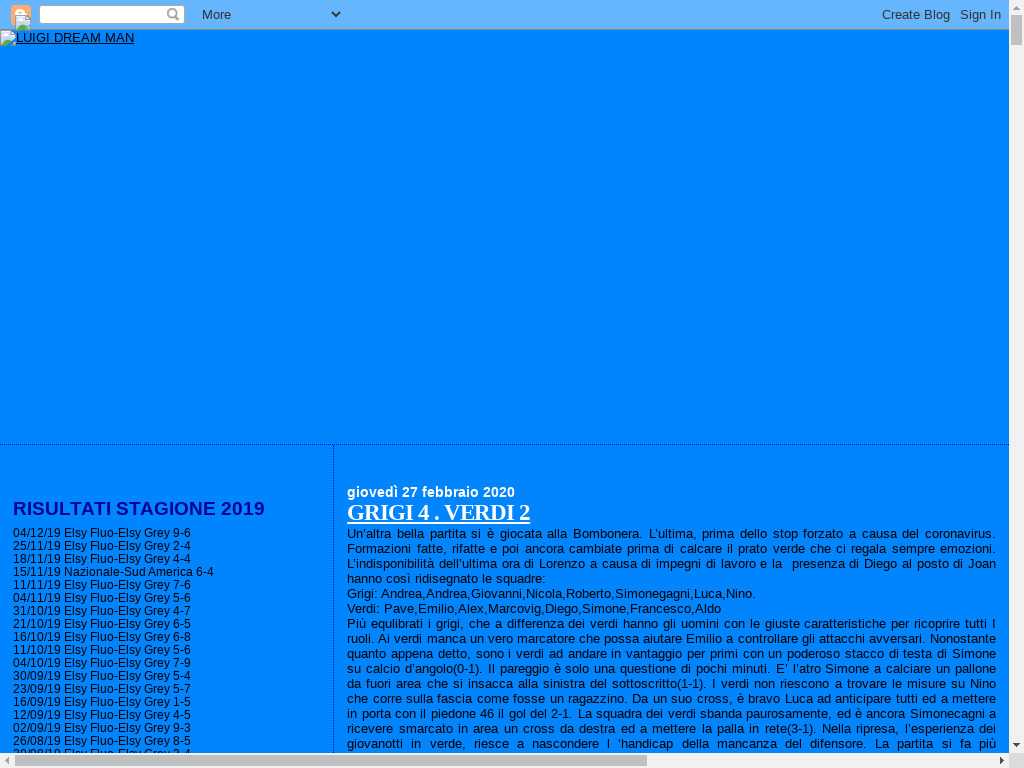Open the More dropdown in the navbar
Screen dimensions: 1024x768
tap(270, 15)
